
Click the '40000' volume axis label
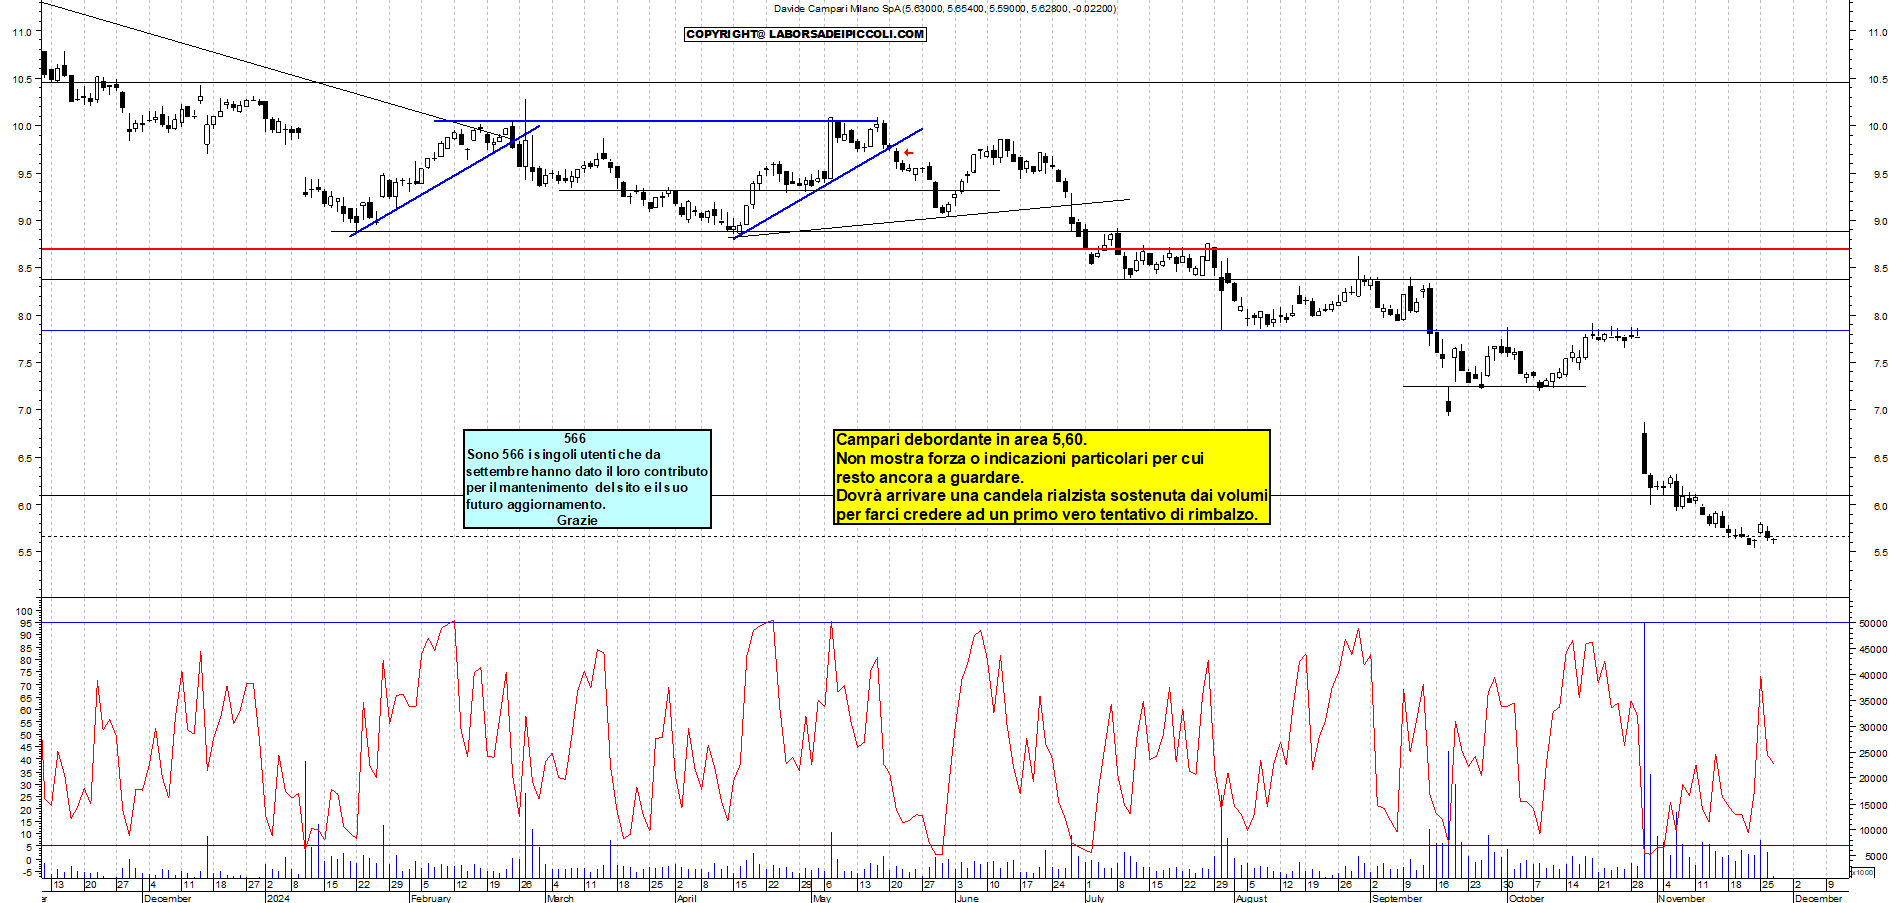point(1873,675)
